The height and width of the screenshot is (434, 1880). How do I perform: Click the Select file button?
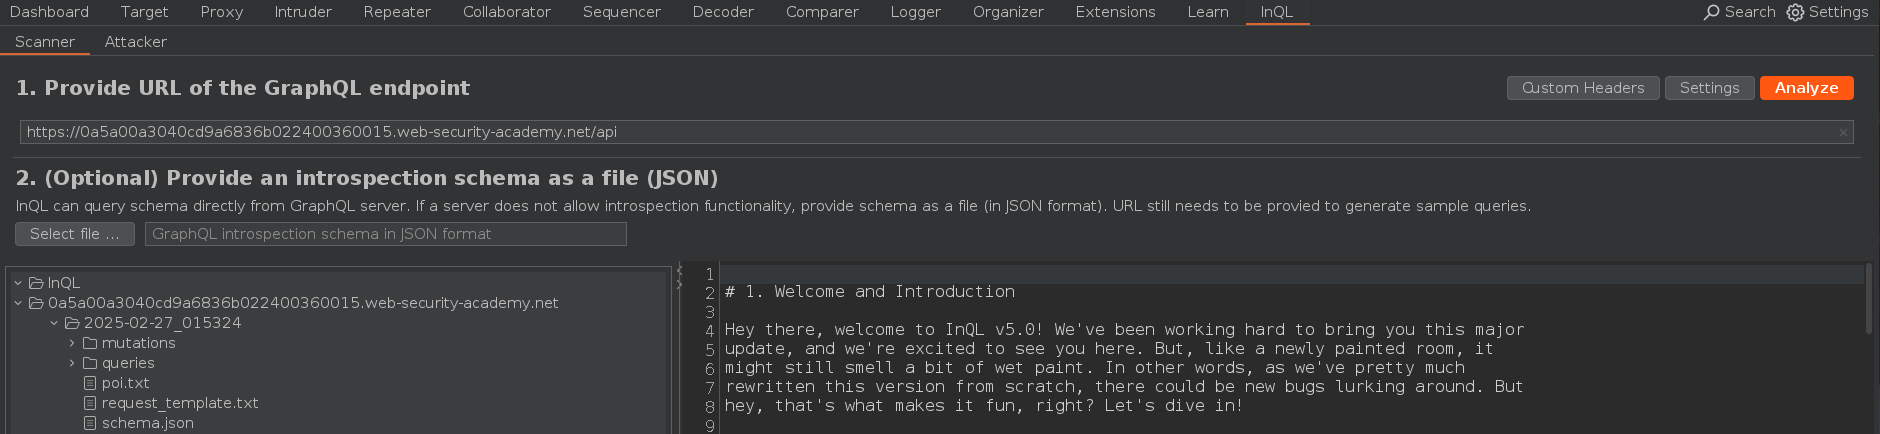(x=75, y=234)
